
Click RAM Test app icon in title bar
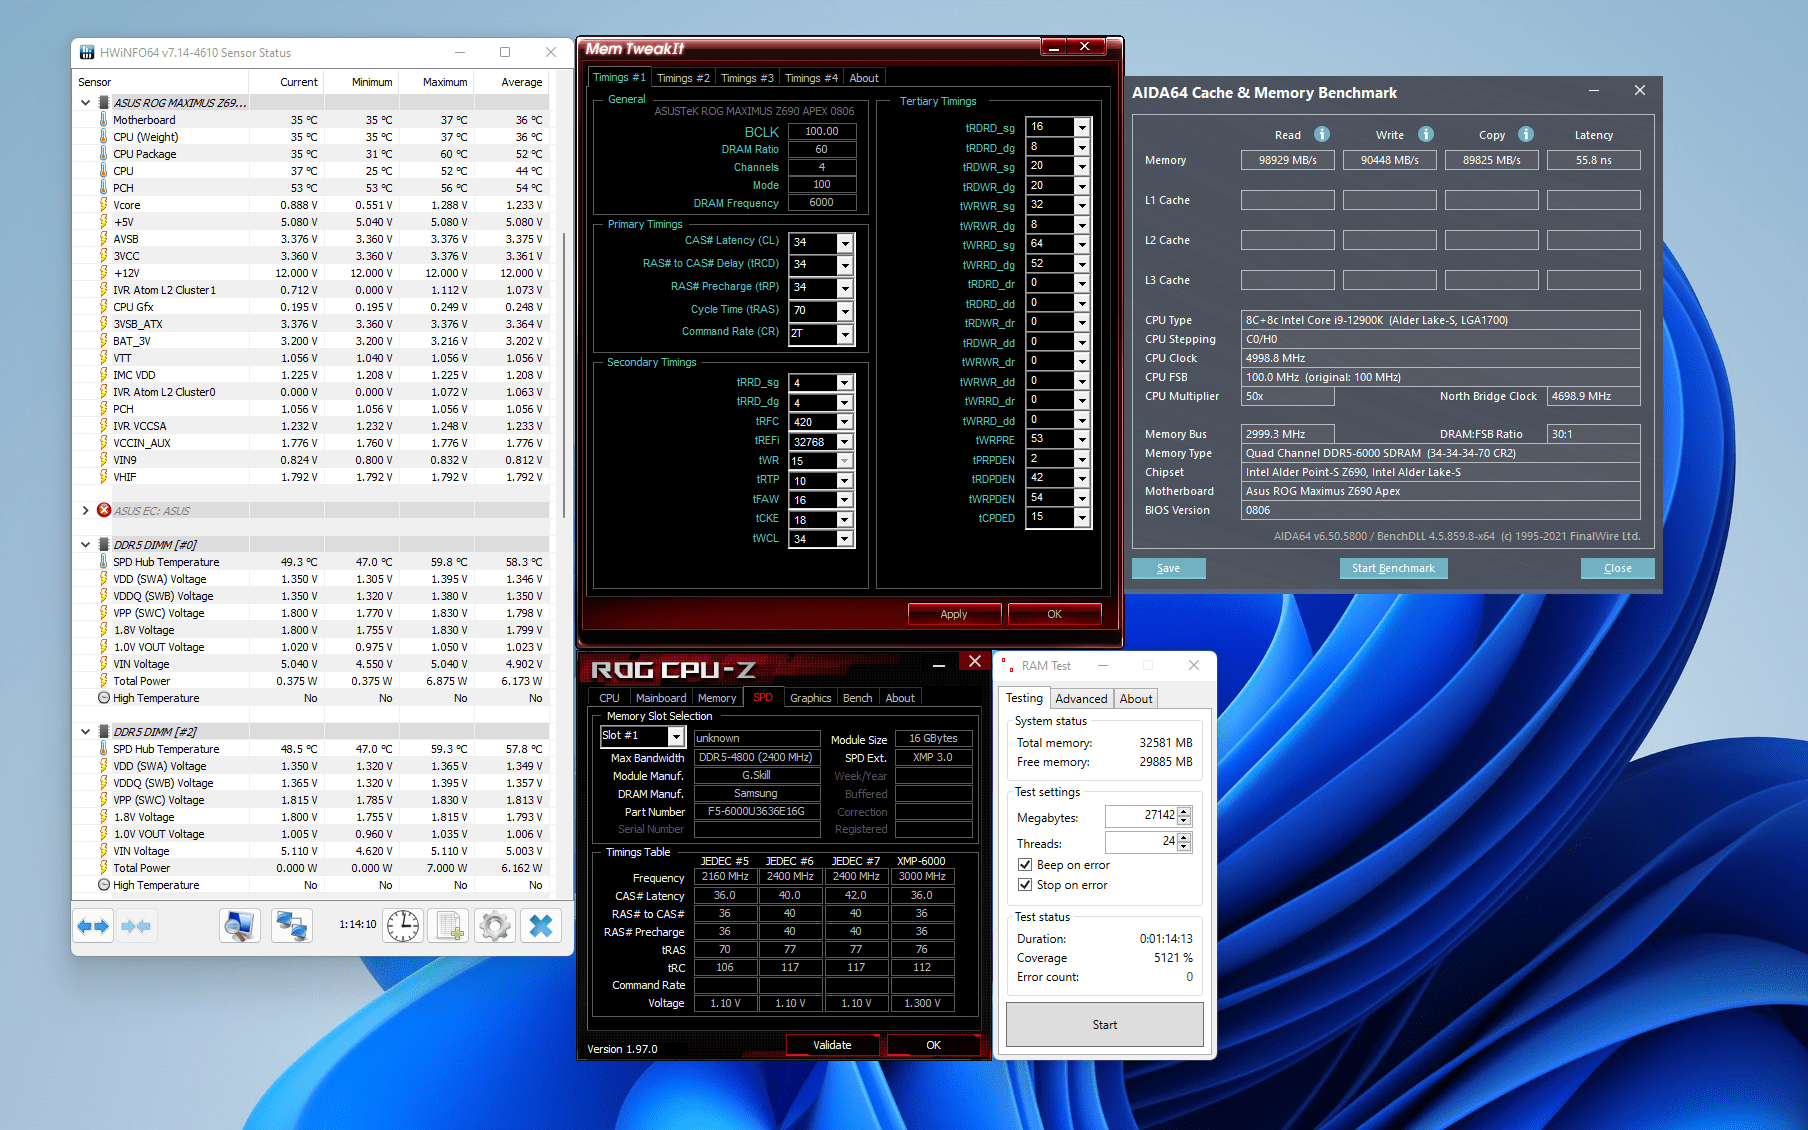[1008, 665]
